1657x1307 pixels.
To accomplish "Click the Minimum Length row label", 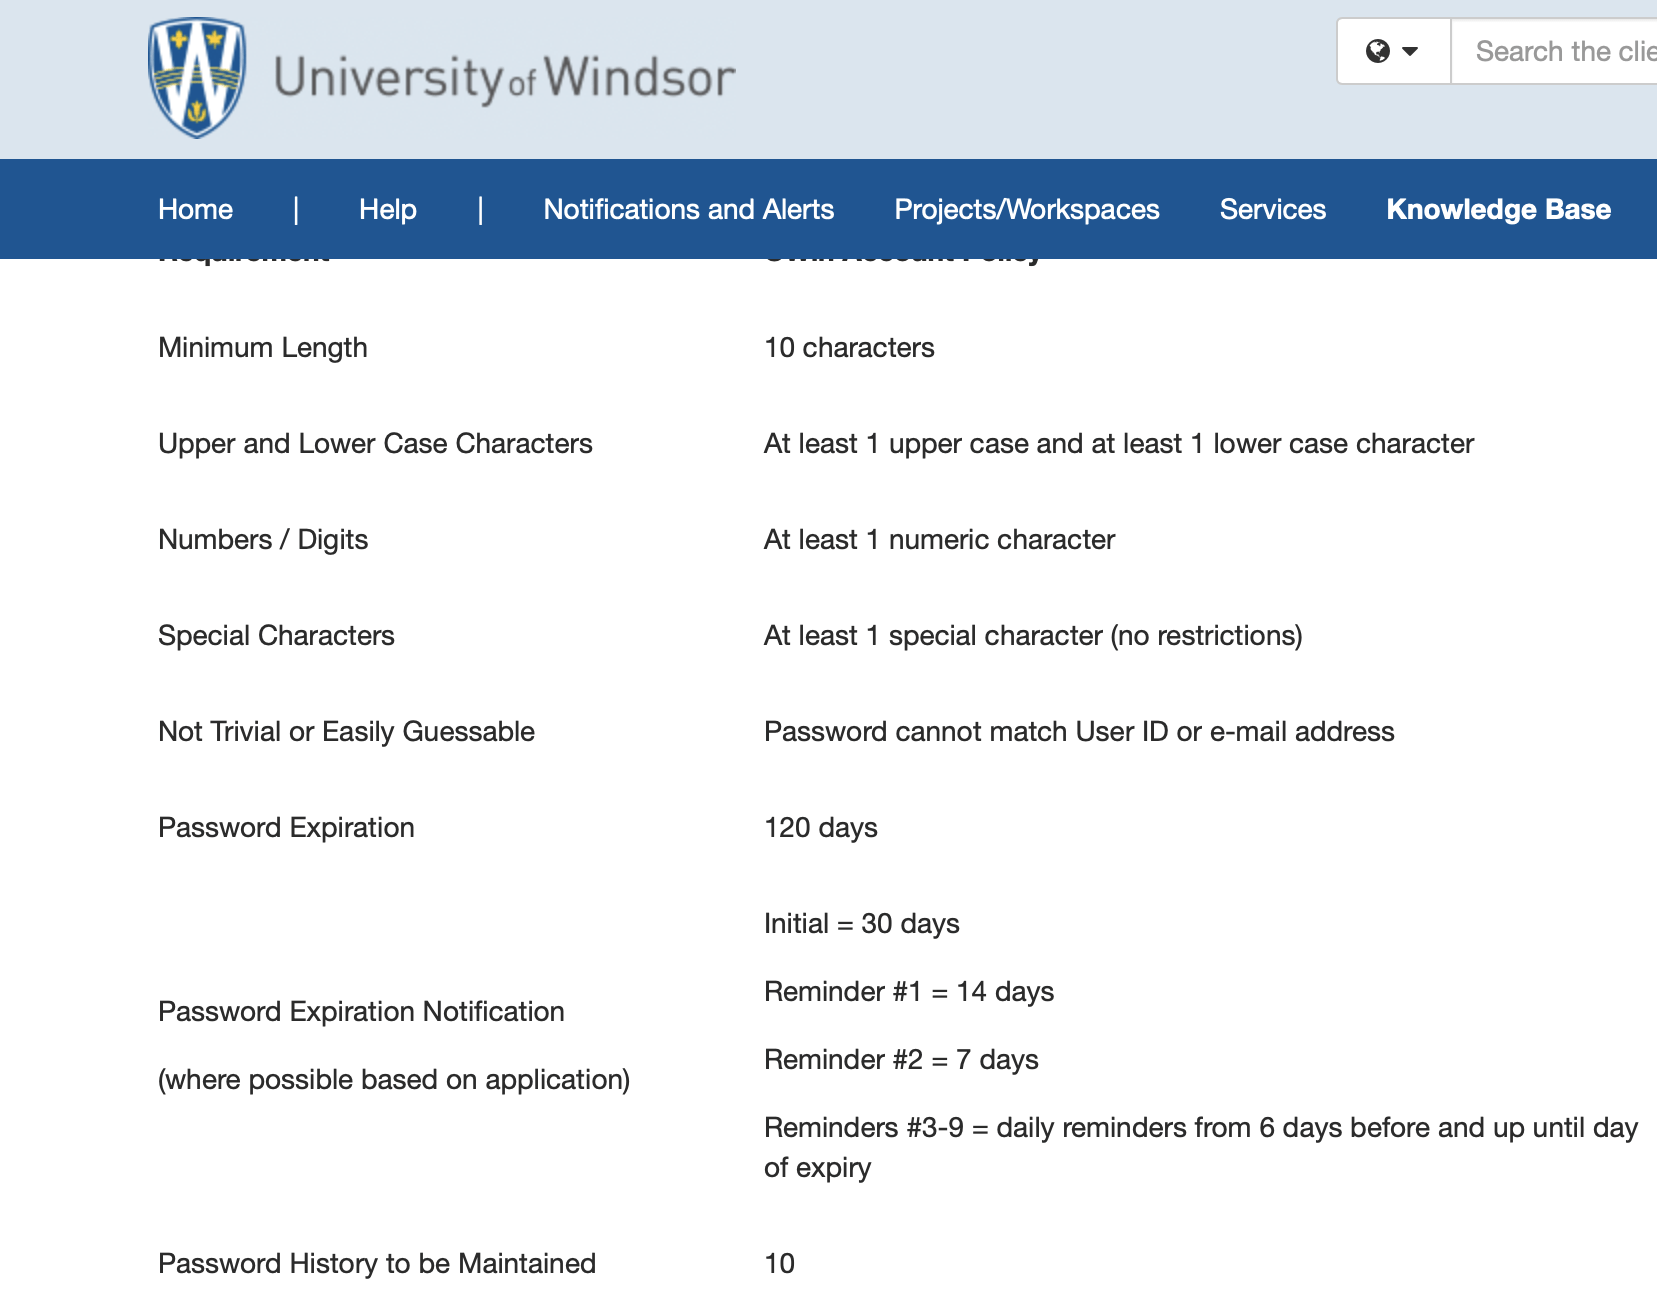I will point(262,347).
